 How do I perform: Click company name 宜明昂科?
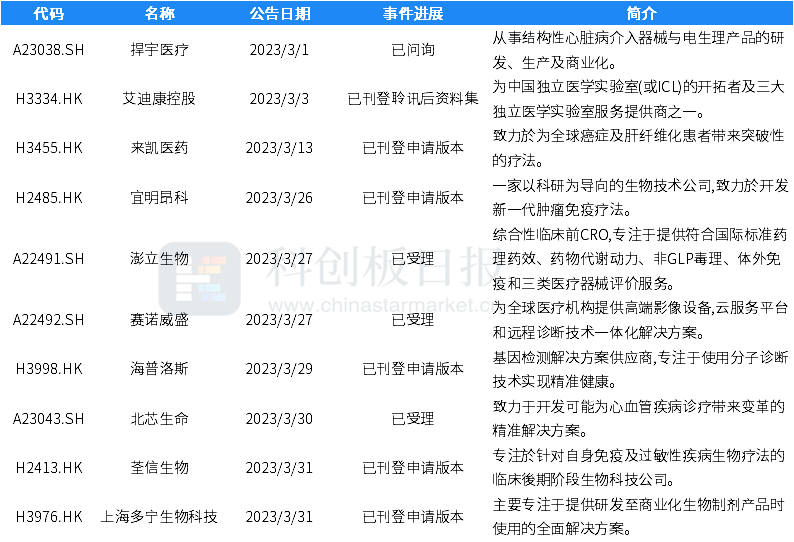(160, 198)
